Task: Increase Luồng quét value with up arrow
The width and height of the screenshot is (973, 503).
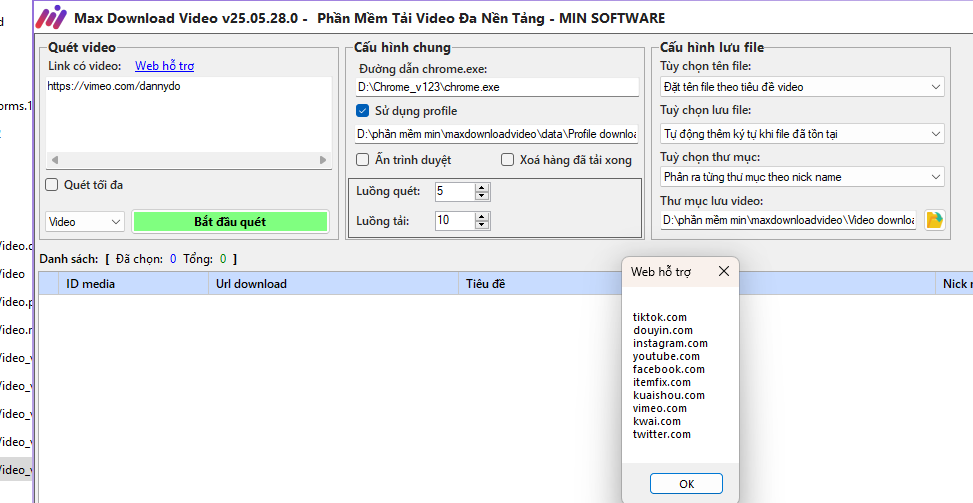Action: [x=482, y=186]
